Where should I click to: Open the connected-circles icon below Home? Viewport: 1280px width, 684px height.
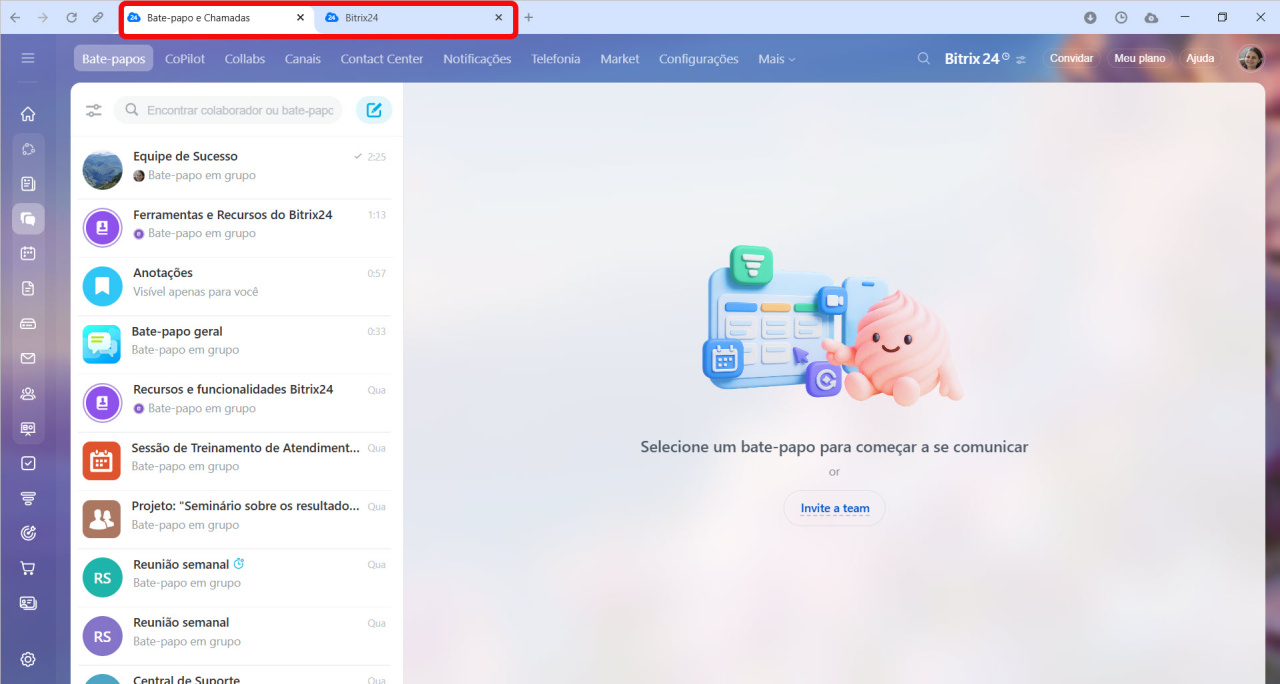point(28,149)
